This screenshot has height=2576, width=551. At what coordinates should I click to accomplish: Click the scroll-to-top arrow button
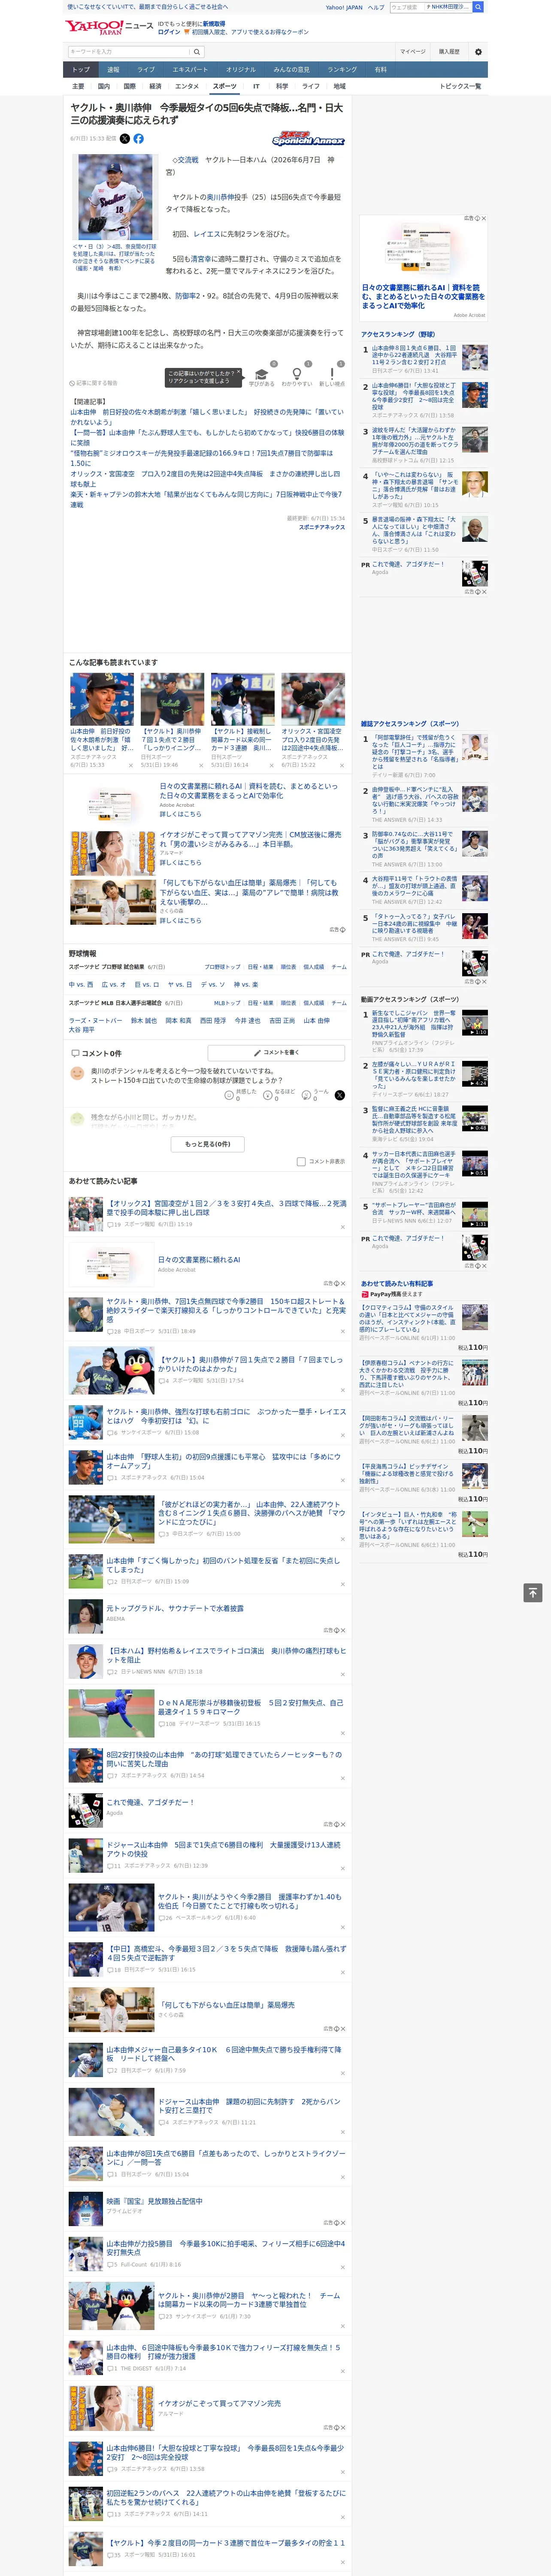533,1592
